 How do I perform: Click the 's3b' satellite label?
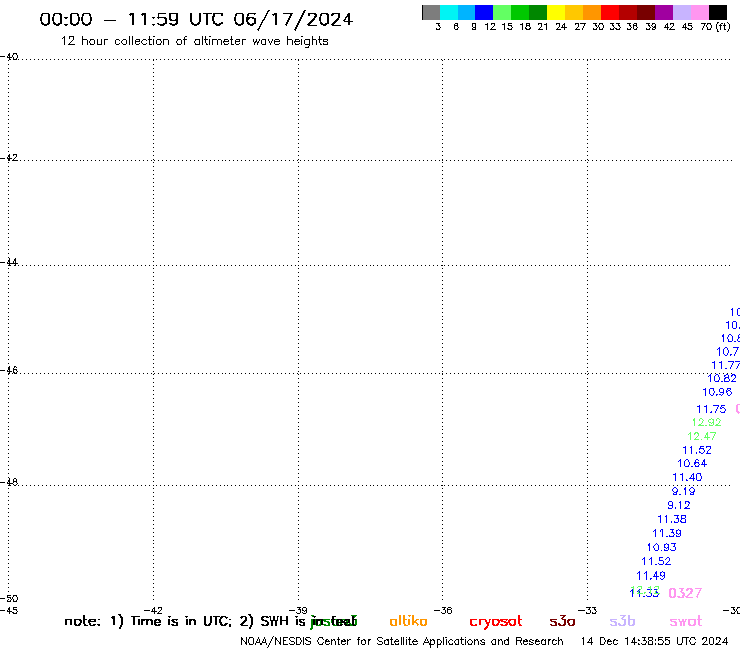point(622,621)
